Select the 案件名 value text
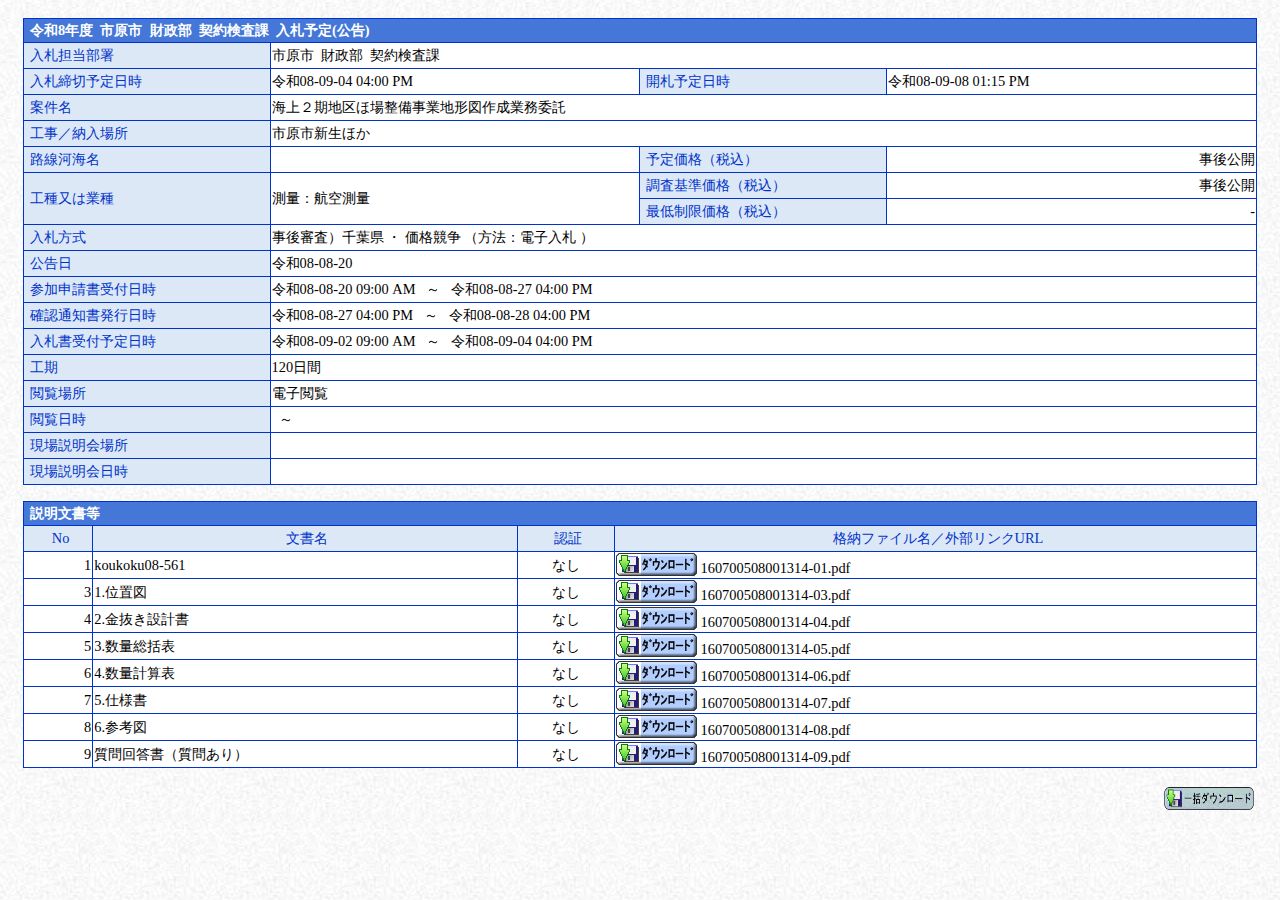 click(x=418, y=107)
